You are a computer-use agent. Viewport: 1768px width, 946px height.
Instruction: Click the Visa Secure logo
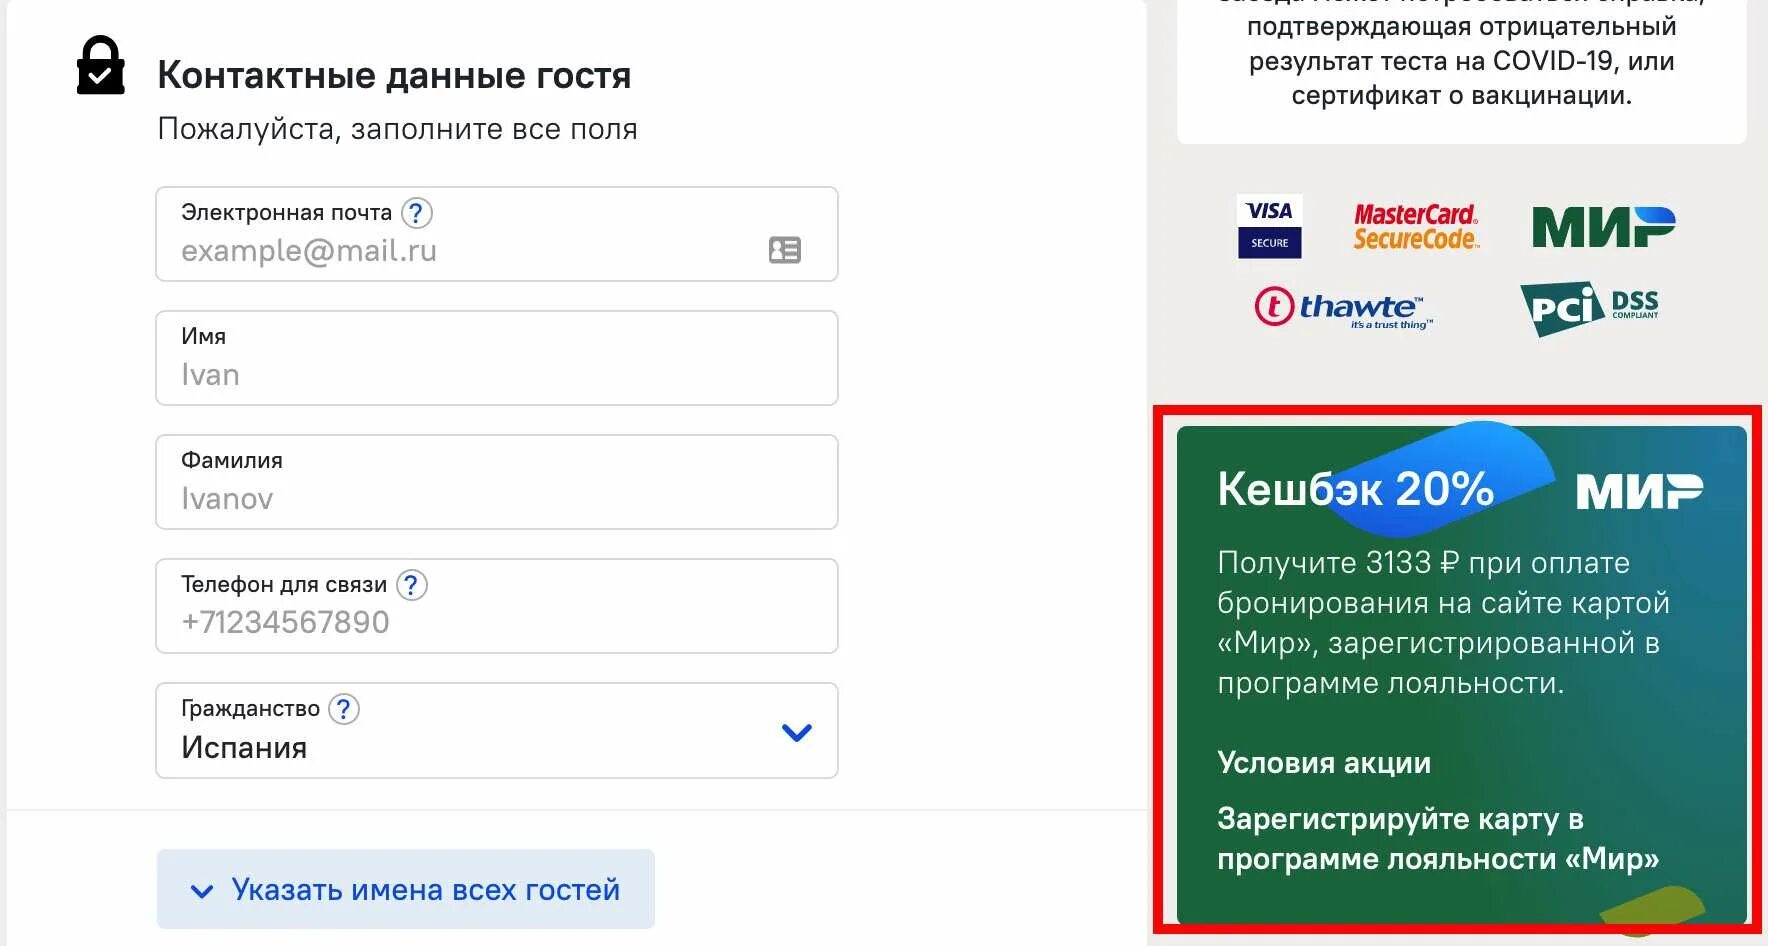pyautogui.click(x=1269, y=227)
